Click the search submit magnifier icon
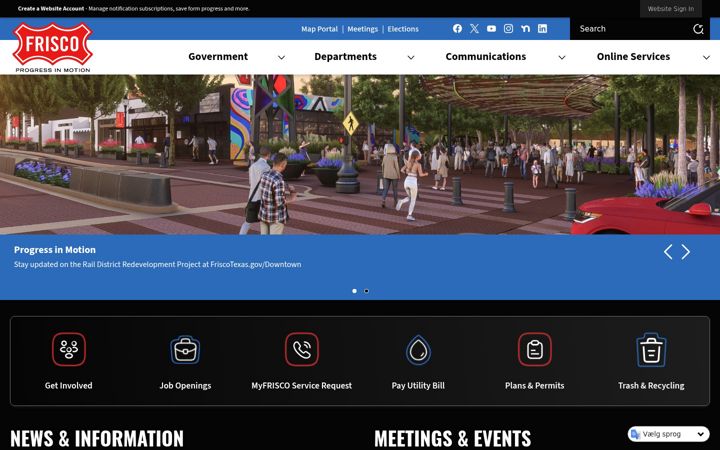This screenshot has height=450, width=720. tap(698, 29)
